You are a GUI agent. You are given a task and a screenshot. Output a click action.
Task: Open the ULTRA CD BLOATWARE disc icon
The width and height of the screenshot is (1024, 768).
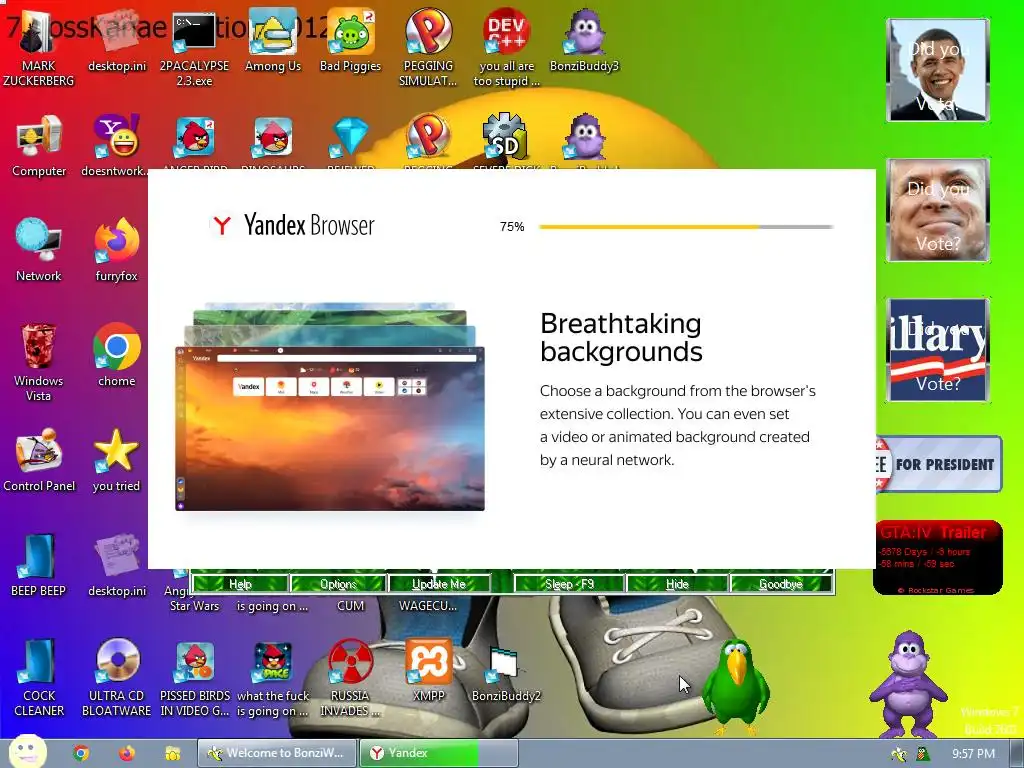click(x=116, y=678)
